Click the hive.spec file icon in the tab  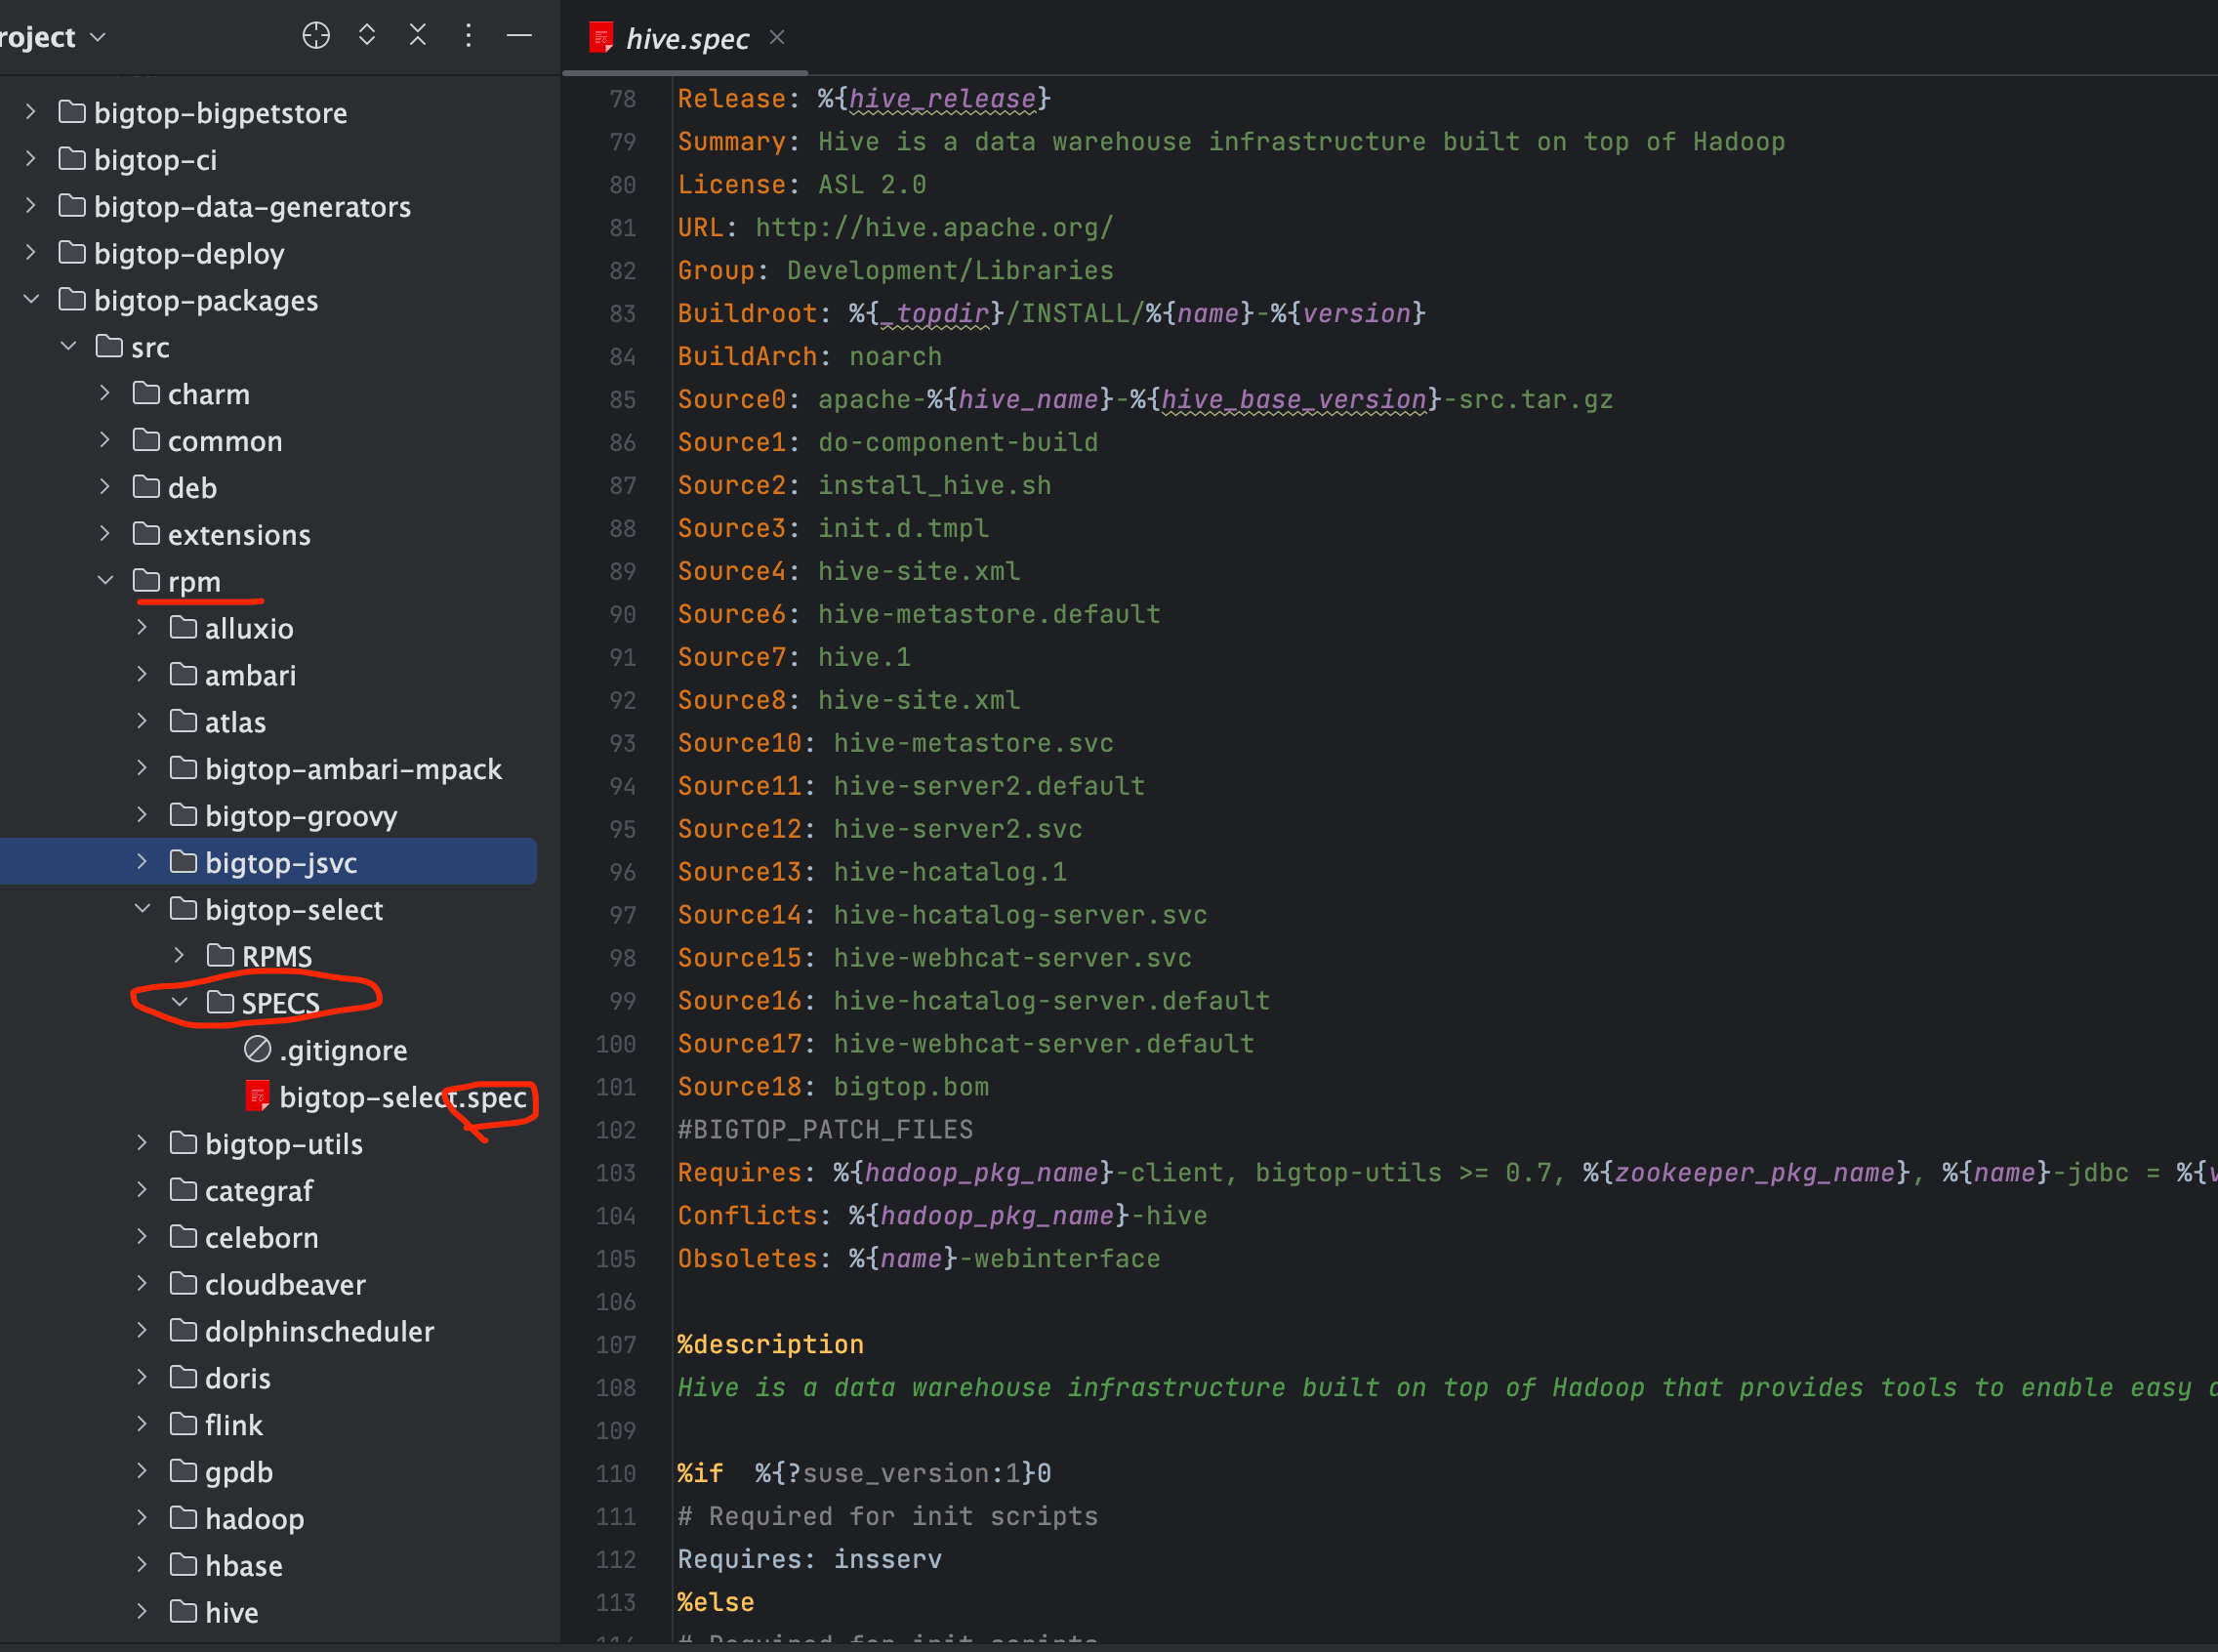click(601, 38)
